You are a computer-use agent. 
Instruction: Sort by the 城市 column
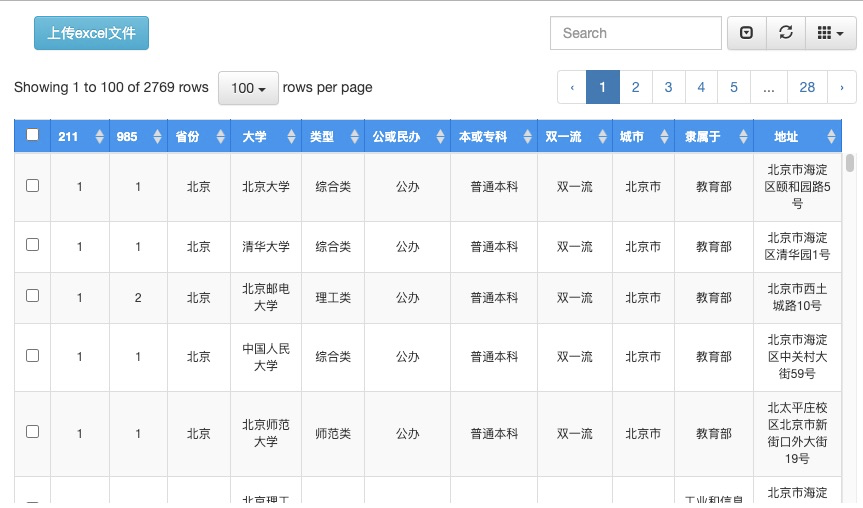pos(643,136)
